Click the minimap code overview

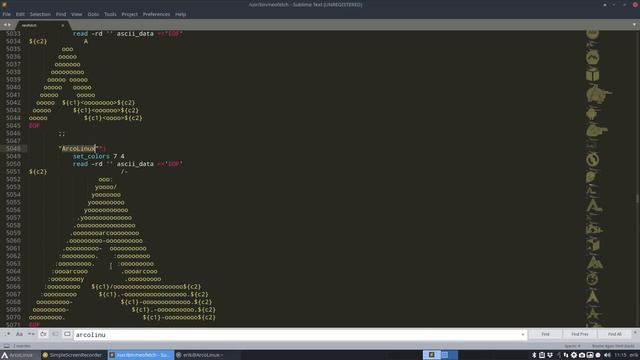[600, 178]
